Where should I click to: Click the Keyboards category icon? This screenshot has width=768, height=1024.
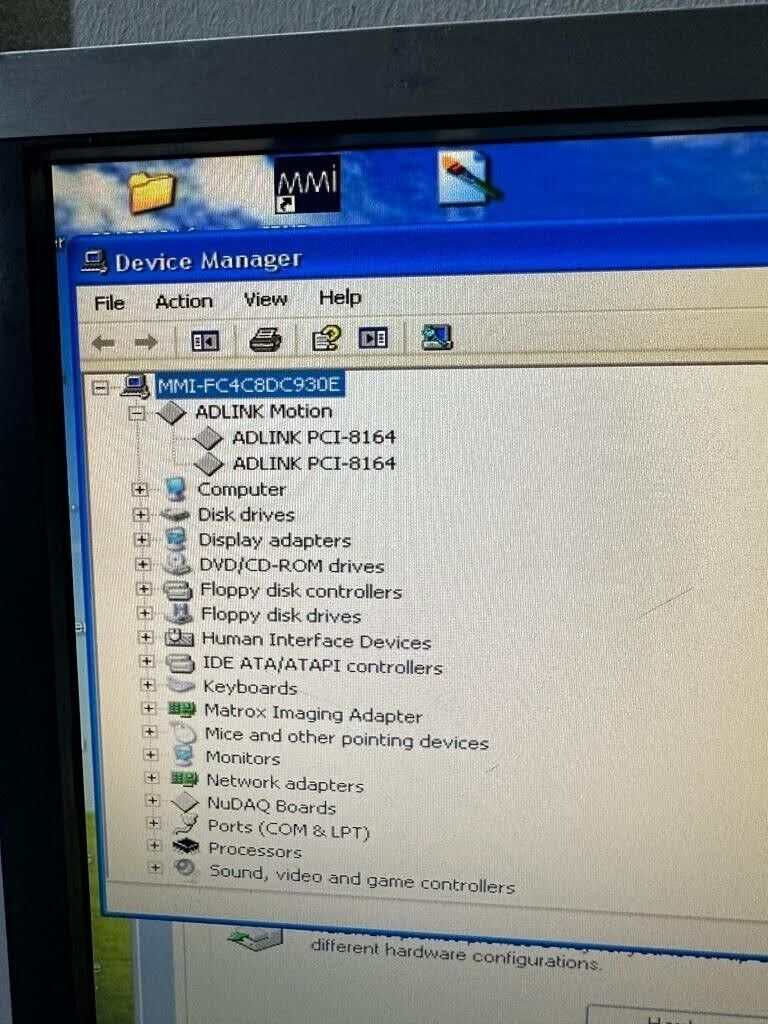(x=181, y=685)
